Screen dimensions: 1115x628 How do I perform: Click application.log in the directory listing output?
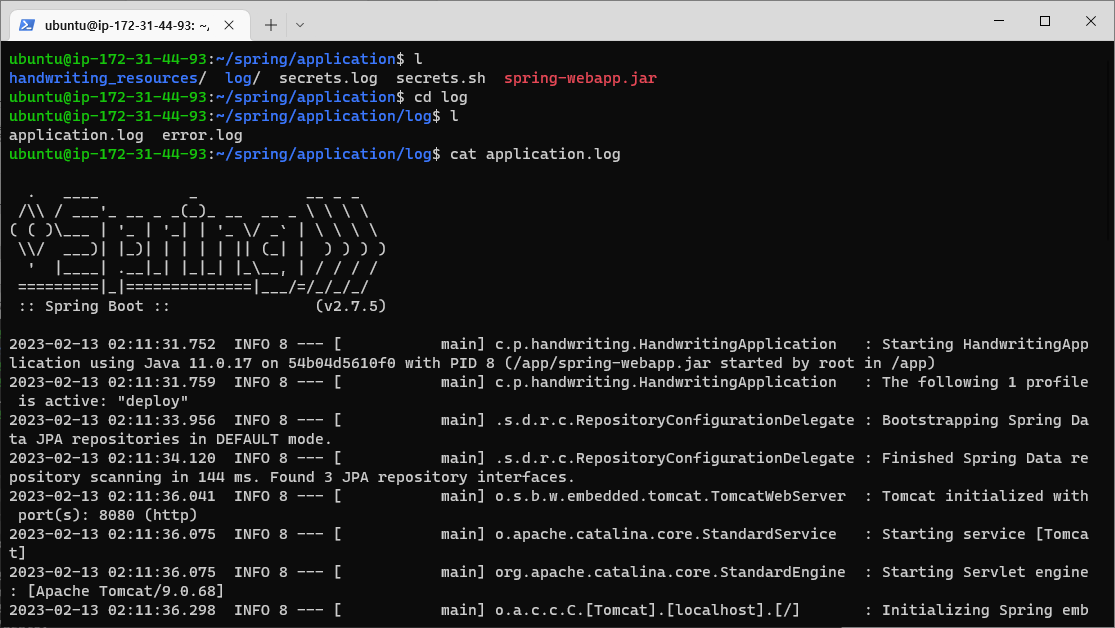coord(76,135)
